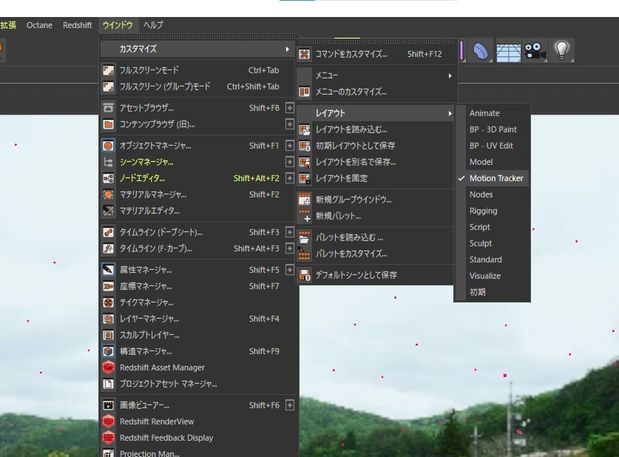This screenshot has width=619, height=457.
Task: Open the Redshift menu
Action: (77, 25)
